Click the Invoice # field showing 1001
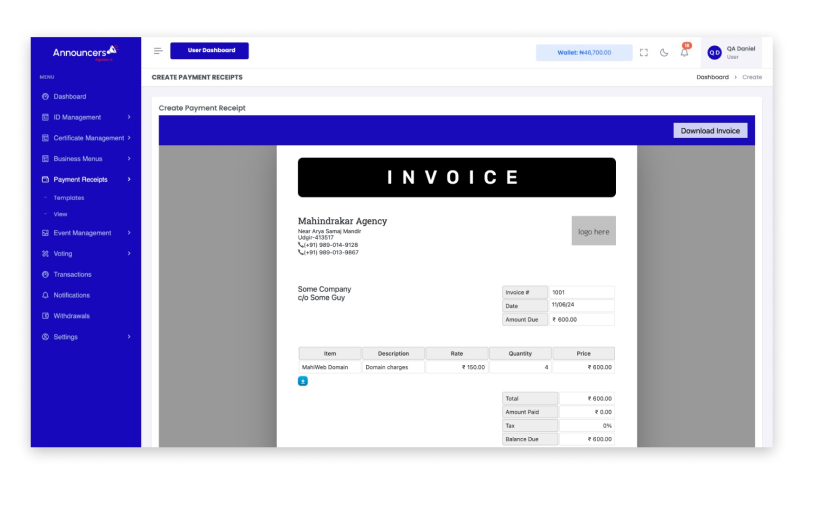Screen dimensions: 818x506 point(581,292)
